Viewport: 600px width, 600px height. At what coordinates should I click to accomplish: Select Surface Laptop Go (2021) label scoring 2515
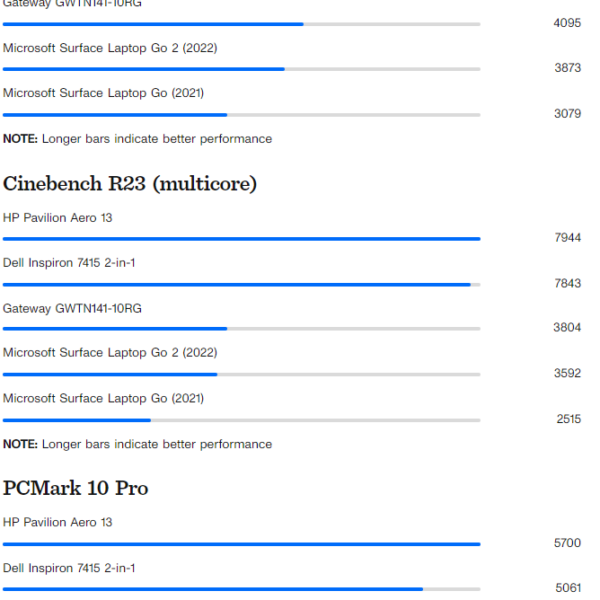pos(103,398)
